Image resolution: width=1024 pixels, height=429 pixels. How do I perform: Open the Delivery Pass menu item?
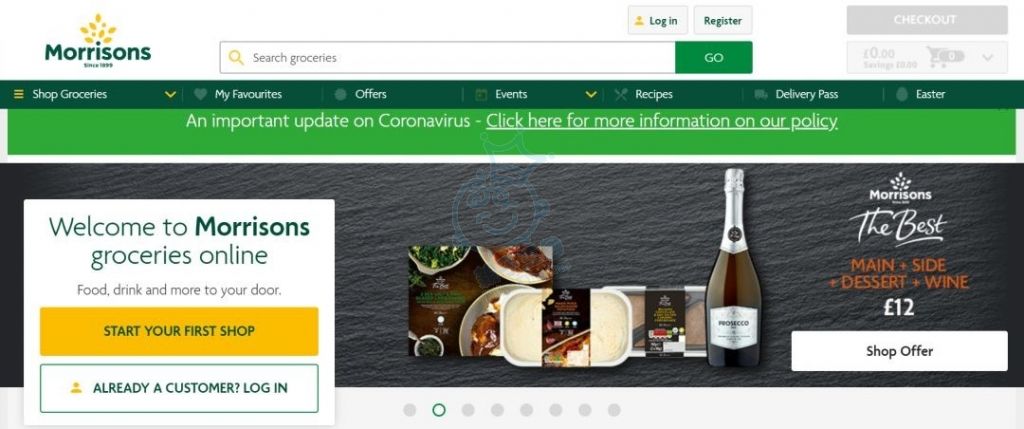pyautogui.click(x=807, y=94)
